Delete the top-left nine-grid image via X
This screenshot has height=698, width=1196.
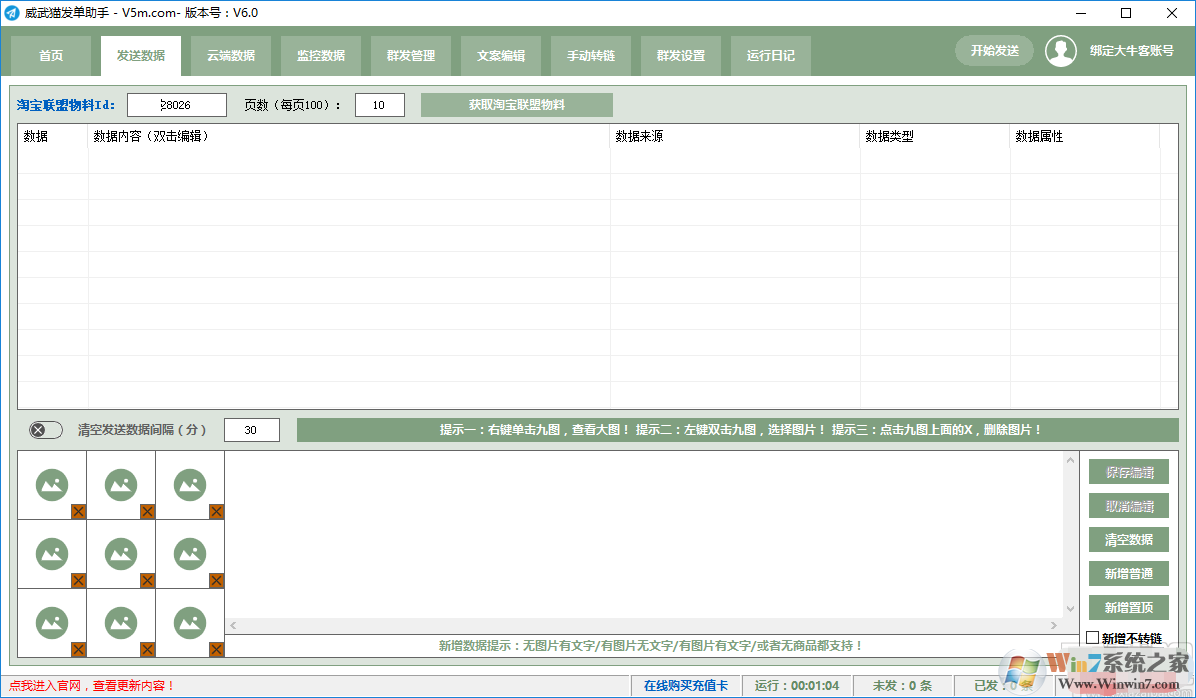(x=79, y=512)
